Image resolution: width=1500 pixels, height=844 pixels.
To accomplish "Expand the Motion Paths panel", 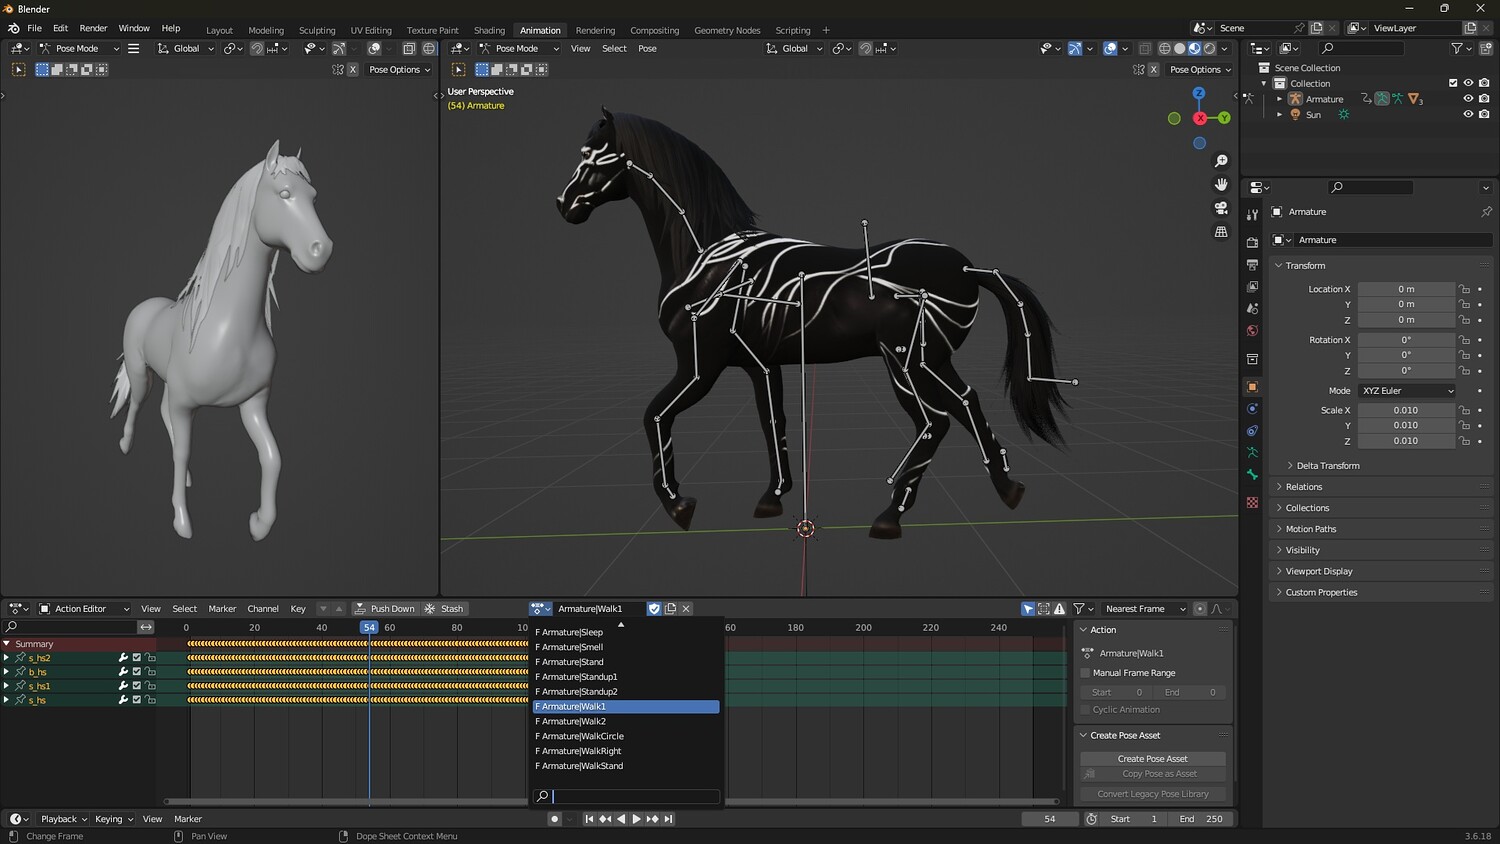I will tap(1311, 529).
